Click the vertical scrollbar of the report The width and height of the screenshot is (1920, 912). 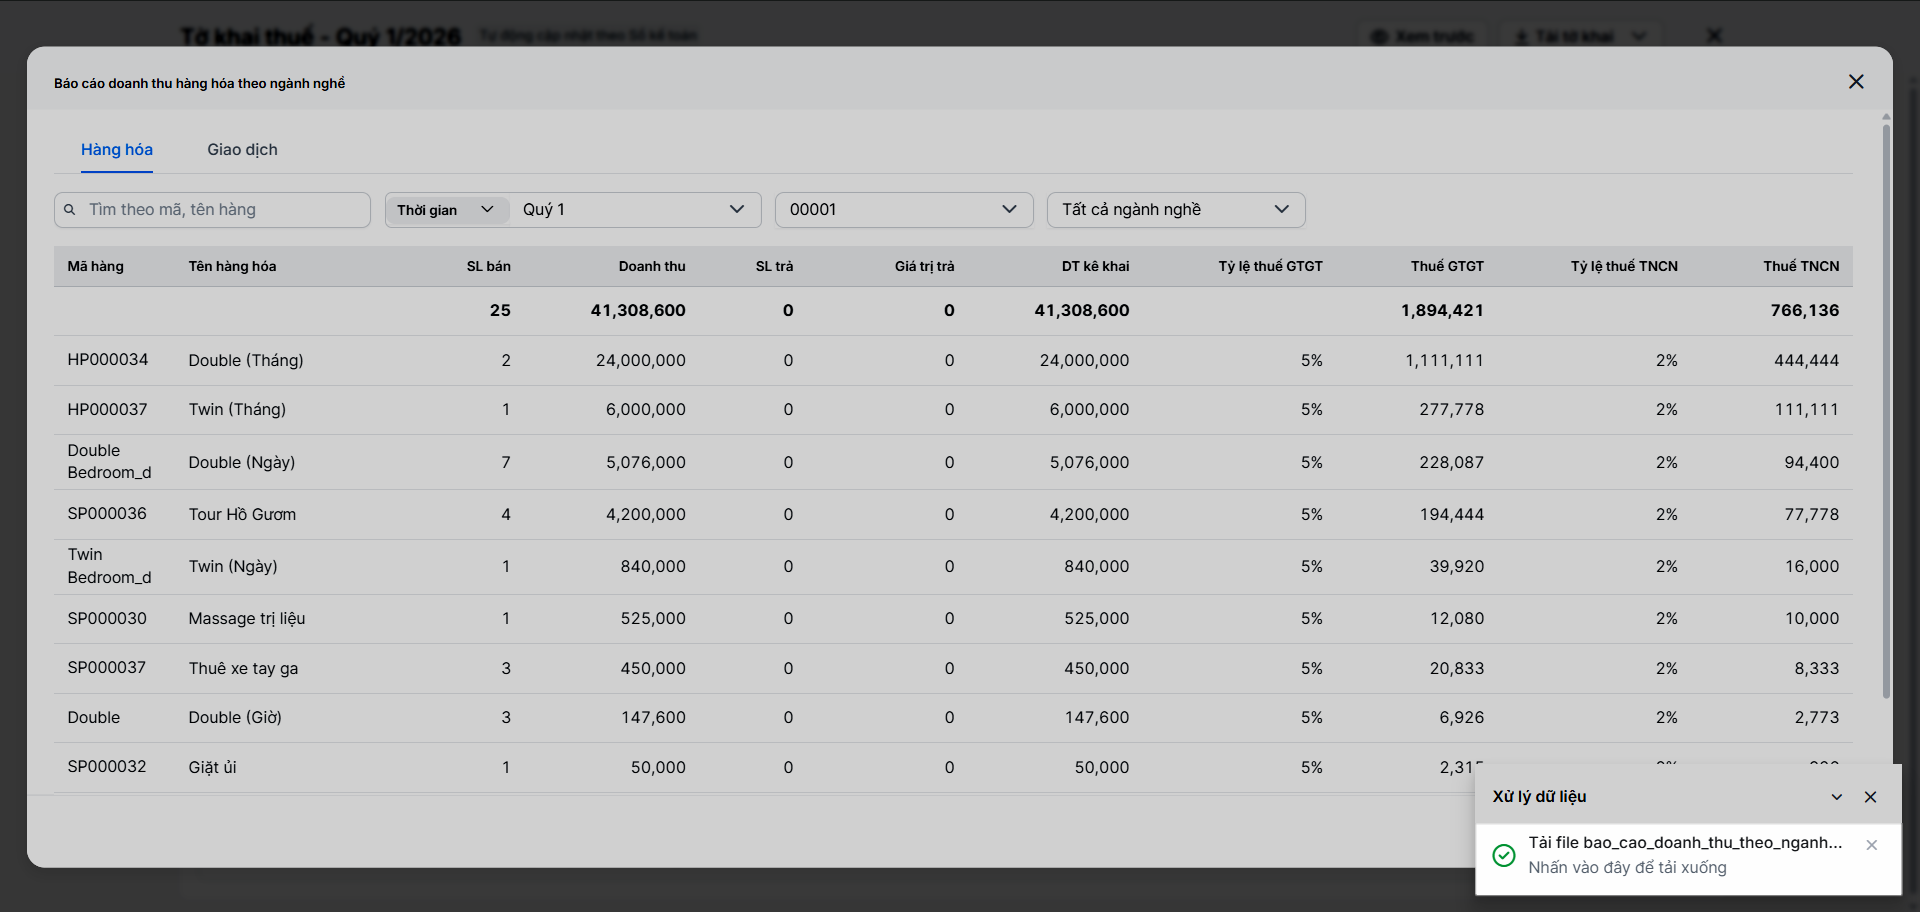click(1886, 400)
